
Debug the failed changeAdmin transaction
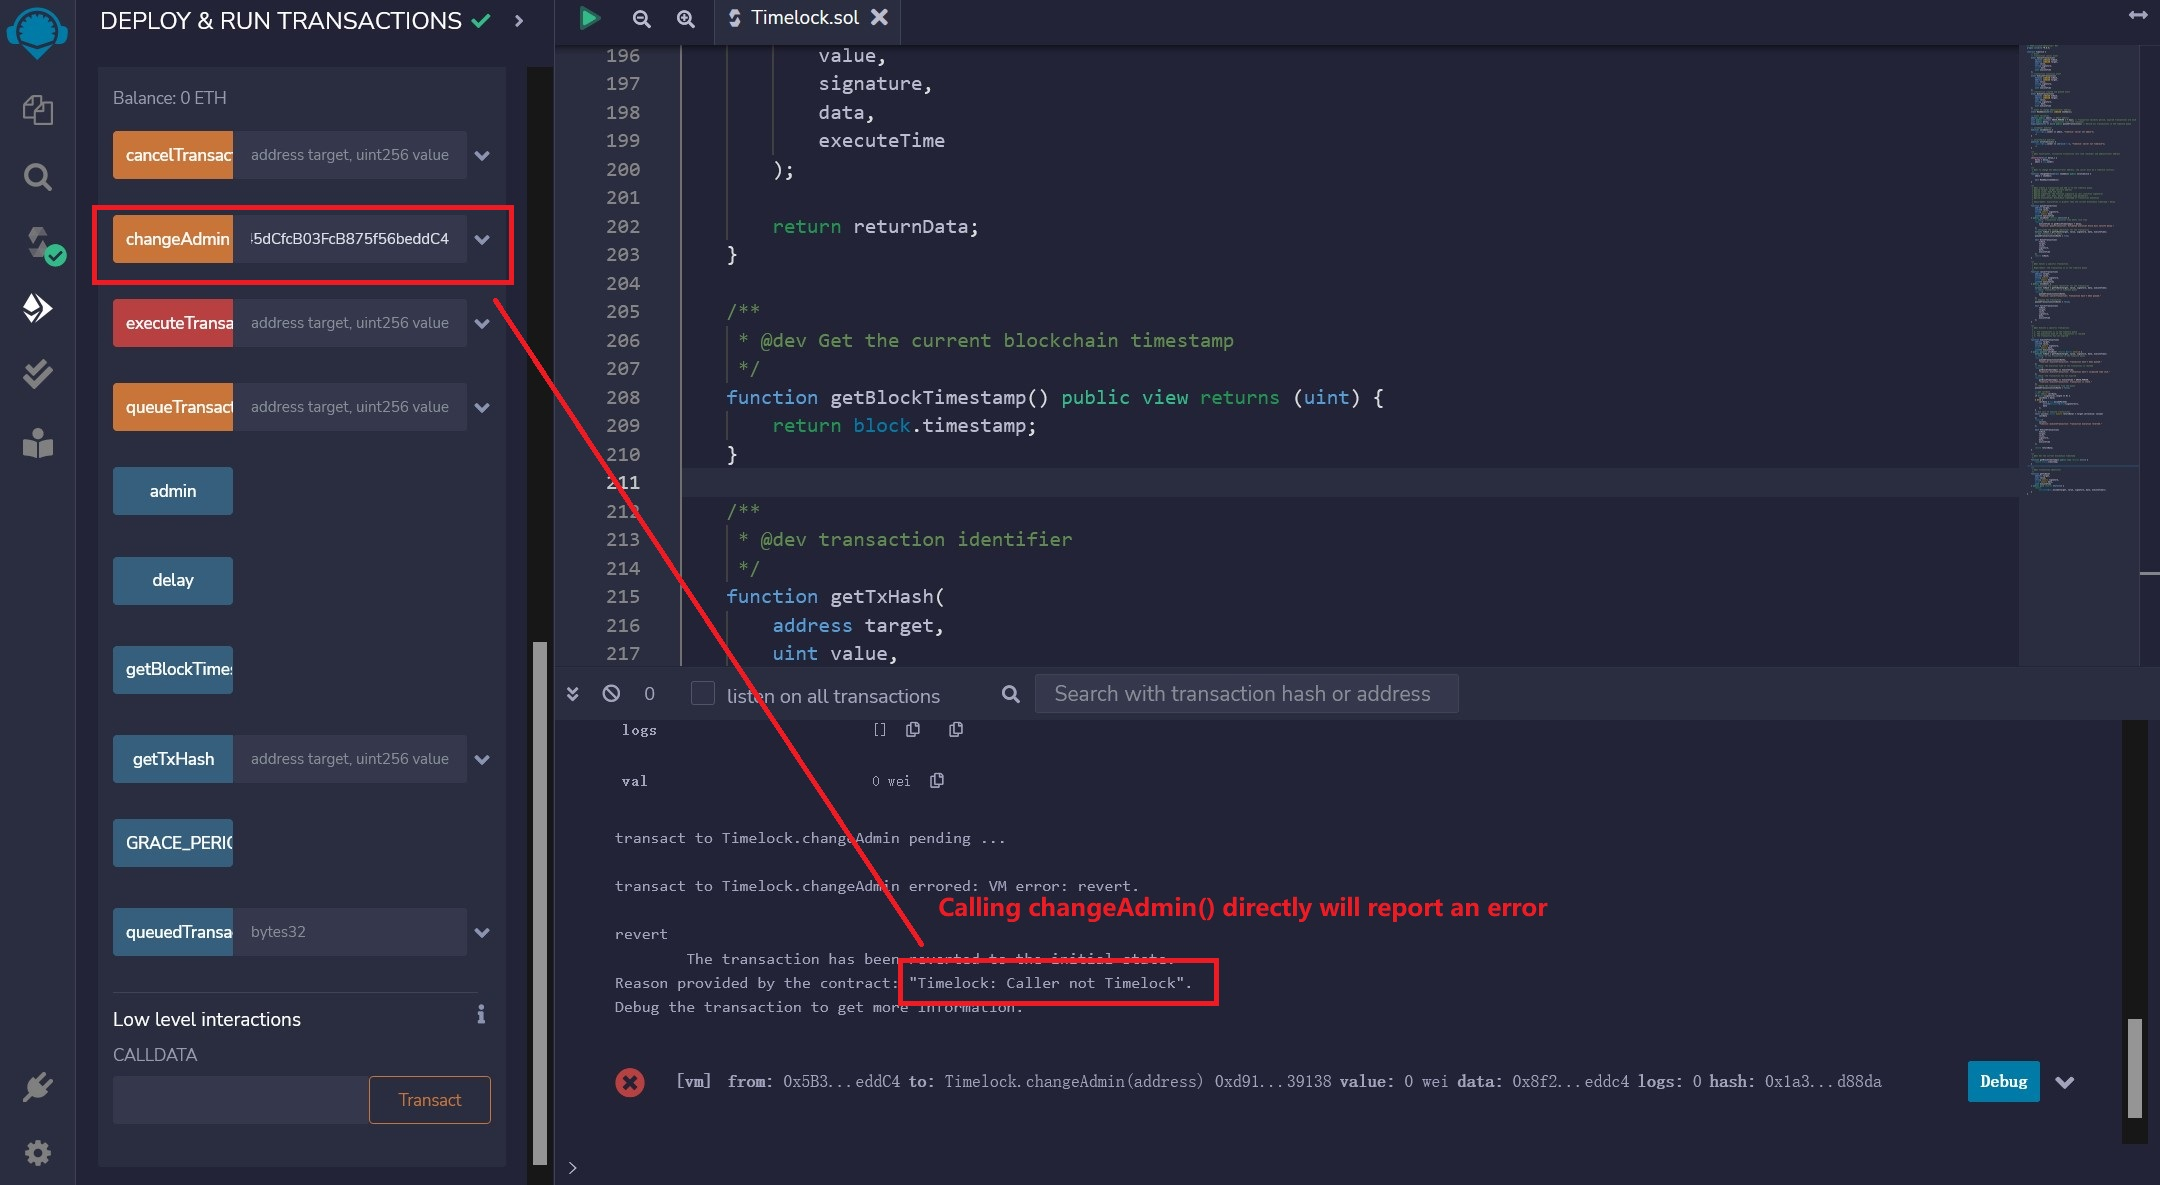(2002, 1082)
